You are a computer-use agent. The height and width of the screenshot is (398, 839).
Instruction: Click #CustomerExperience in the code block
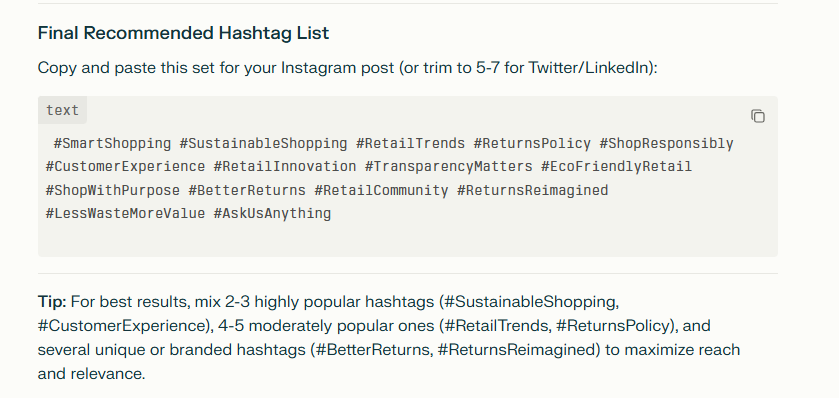point(125,166)
